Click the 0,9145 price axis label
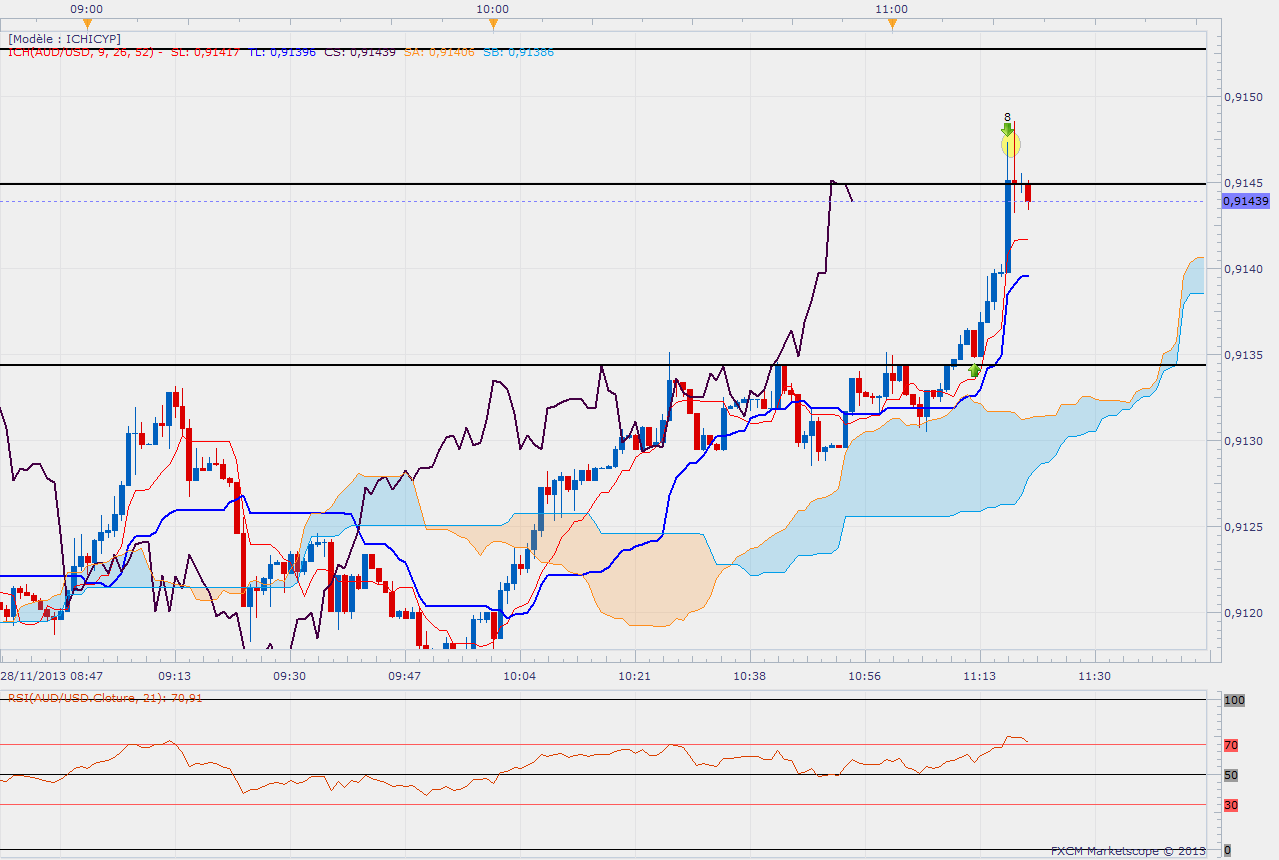This screenshot has width=1279, height=860. (1244, 183)
